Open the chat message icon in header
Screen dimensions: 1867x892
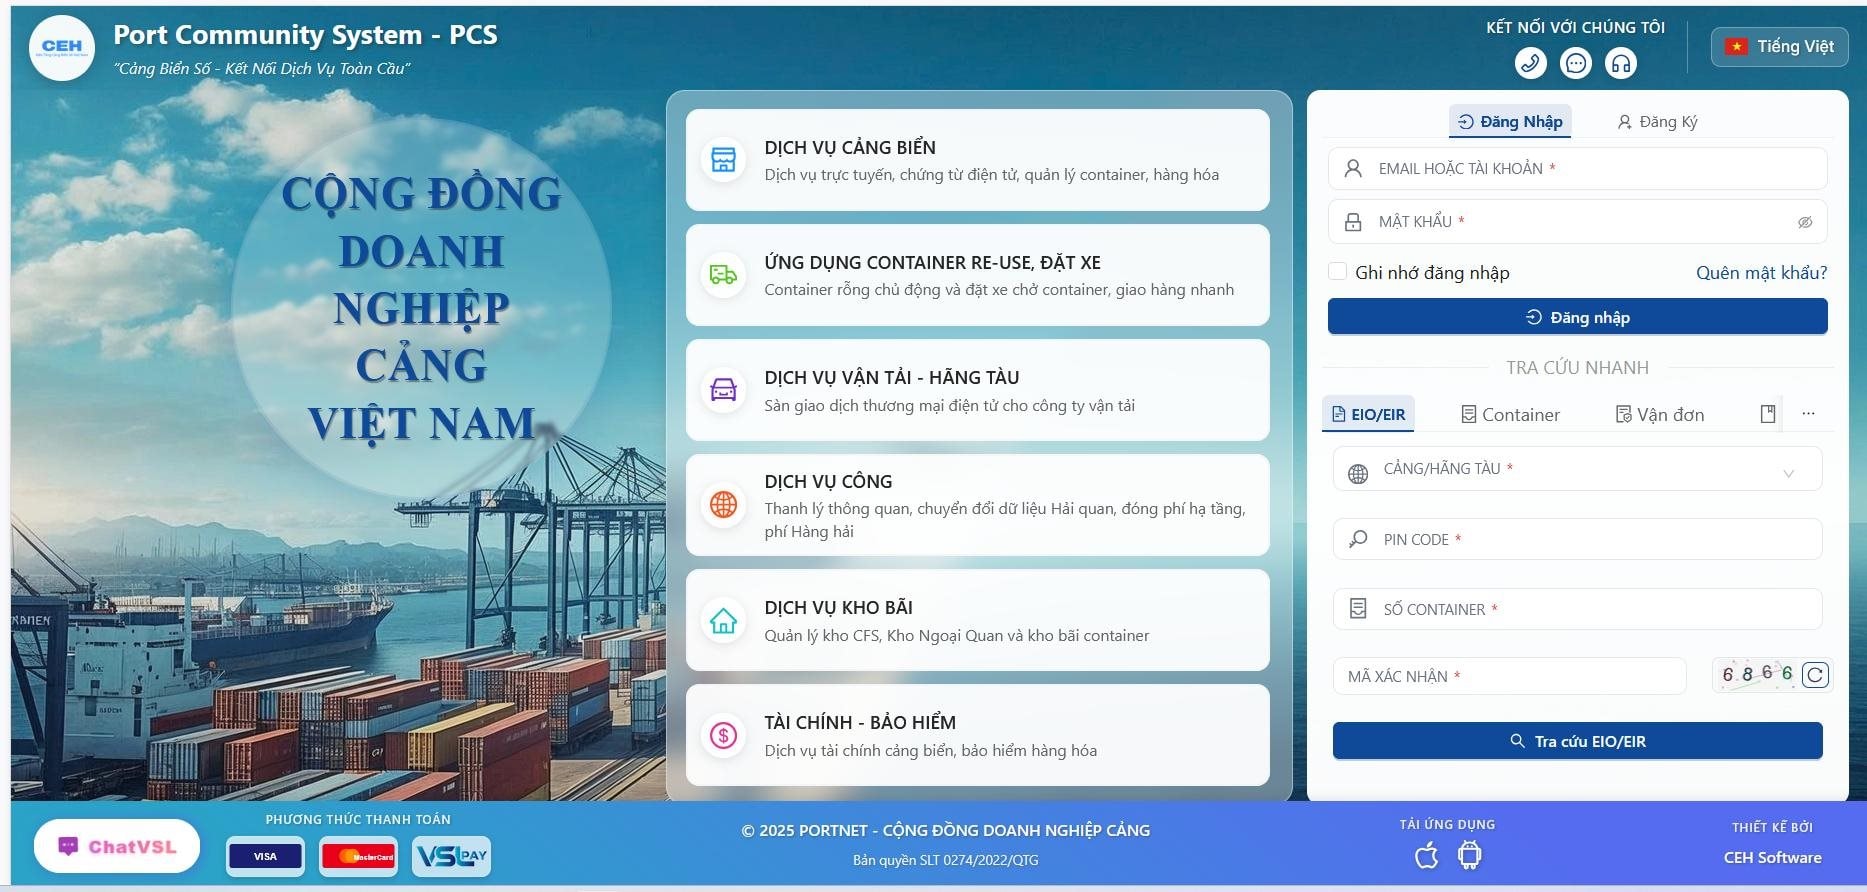click(1576, 63)
